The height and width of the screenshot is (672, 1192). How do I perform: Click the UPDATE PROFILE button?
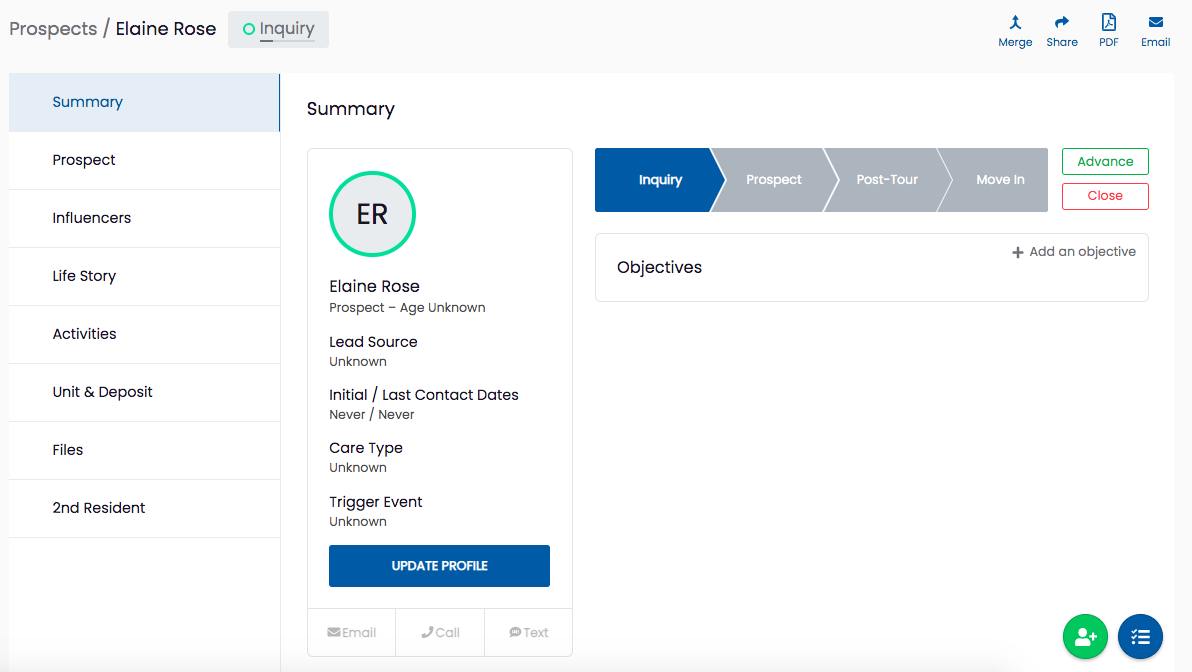pyautogui.click(x=439, y=566)
